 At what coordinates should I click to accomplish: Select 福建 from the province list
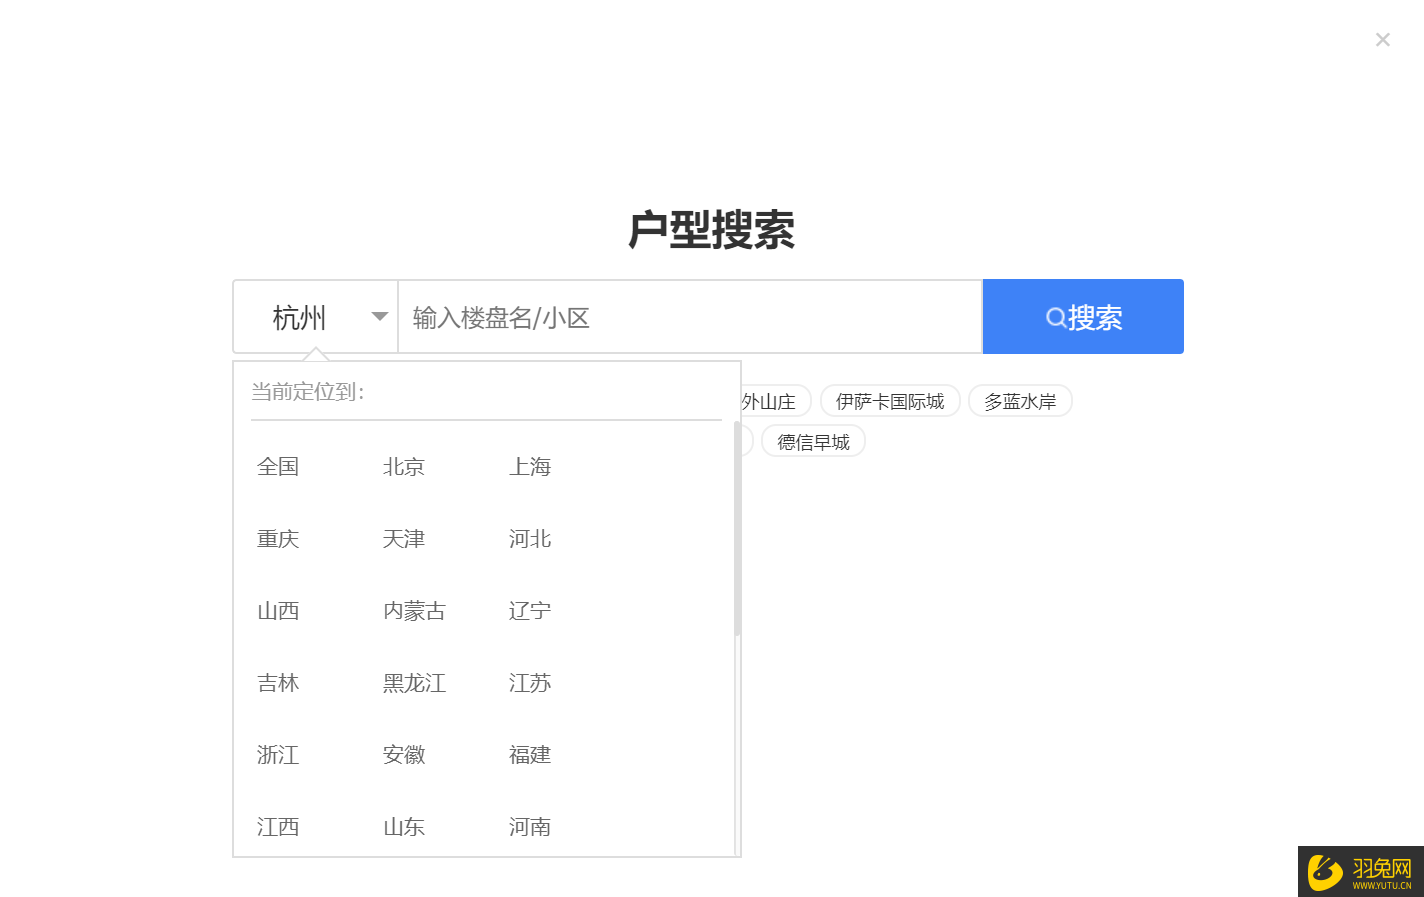(x=530, y=755)
